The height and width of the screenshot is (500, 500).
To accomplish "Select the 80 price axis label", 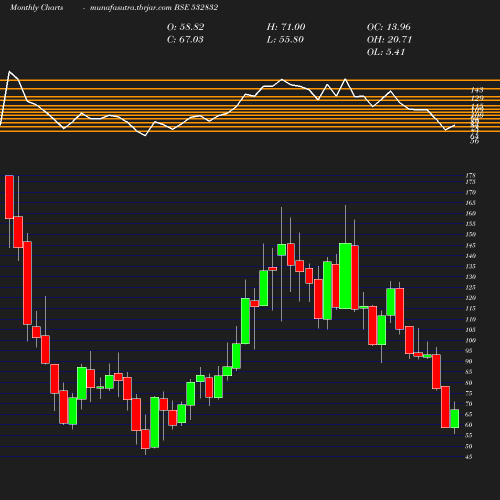I will point(469,383).
